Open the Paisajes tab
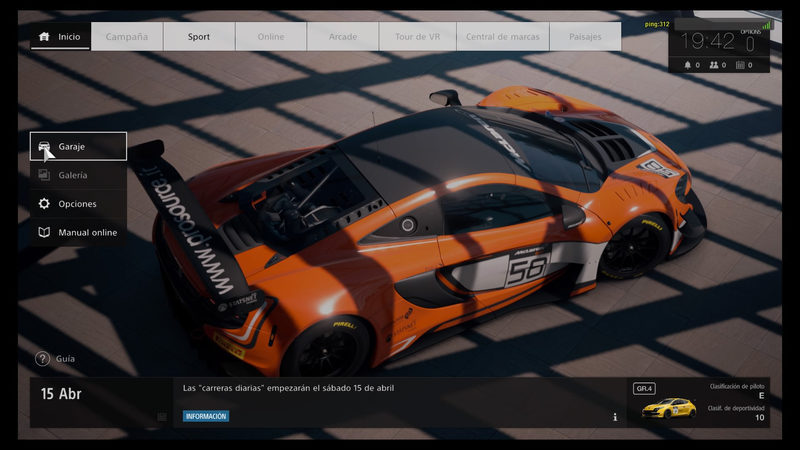The width and height of the screenshot is (800, 450). pos(584,37)
